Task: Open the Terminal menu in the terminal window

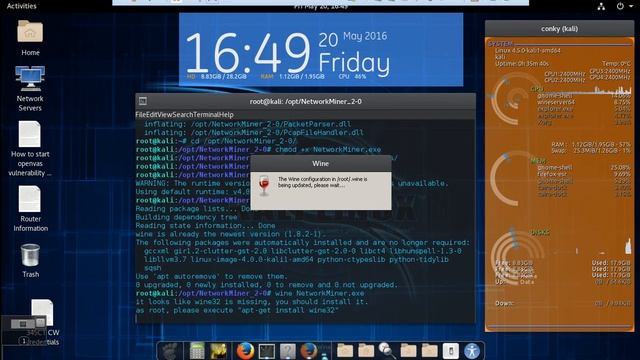Action: point(206,115)
